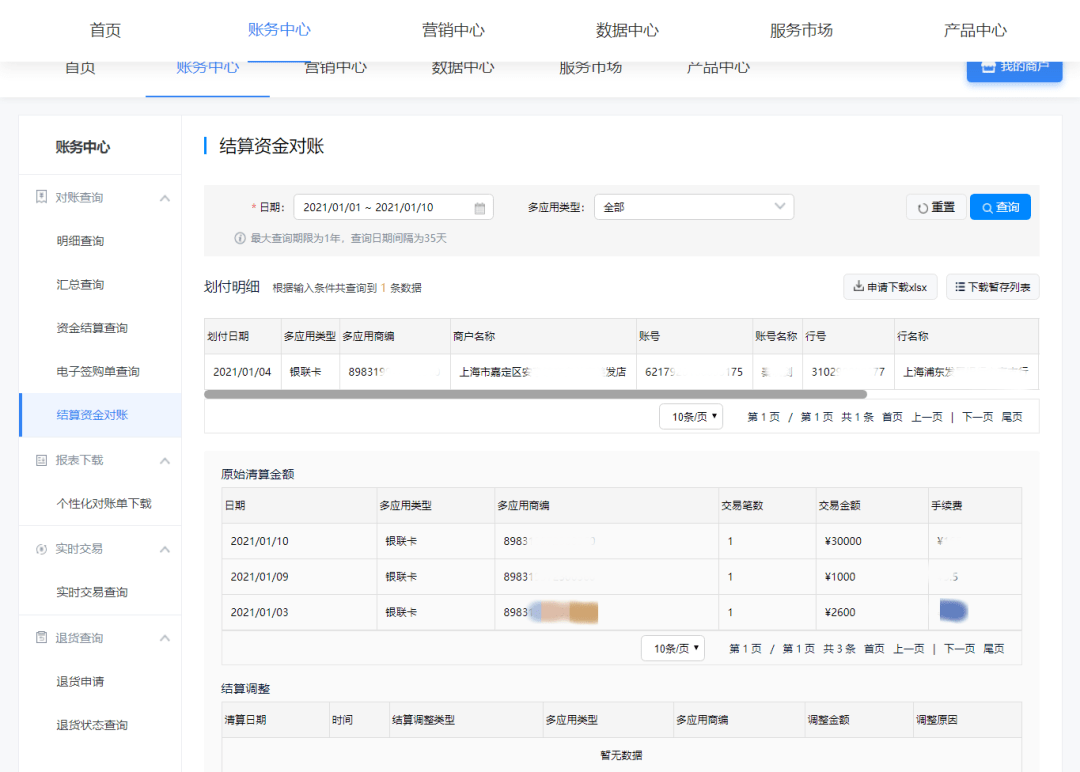The width and height of the screenshot is (1080, 772).
Task: Open 汇总查询 in the sidebar
Action: (x=80, y=284)
